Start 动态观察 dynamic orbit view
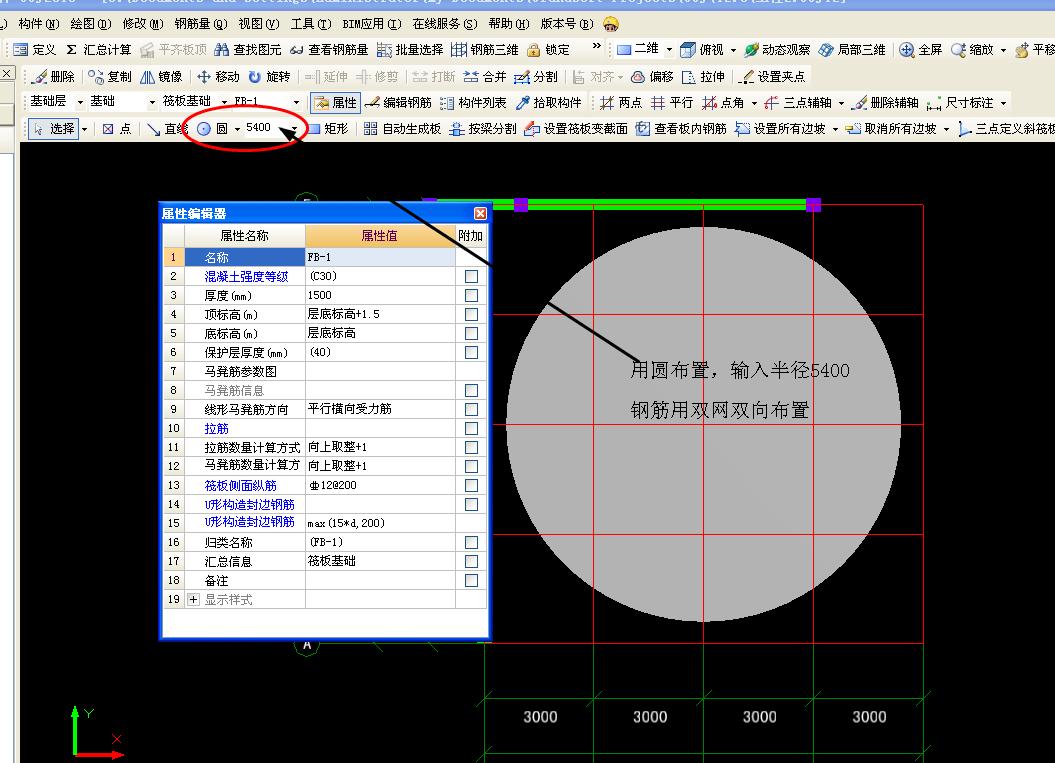The image size is (1055, 763). click(x=777, y=50)
